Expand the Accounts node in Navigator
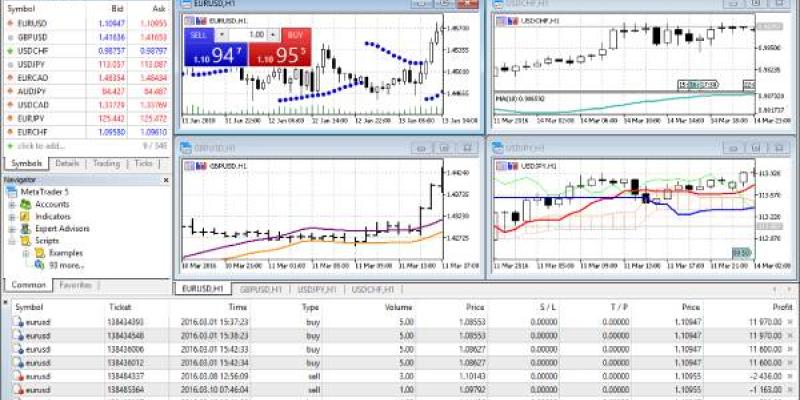The width and height of the screenshot is (800, 400). point(11,205)
